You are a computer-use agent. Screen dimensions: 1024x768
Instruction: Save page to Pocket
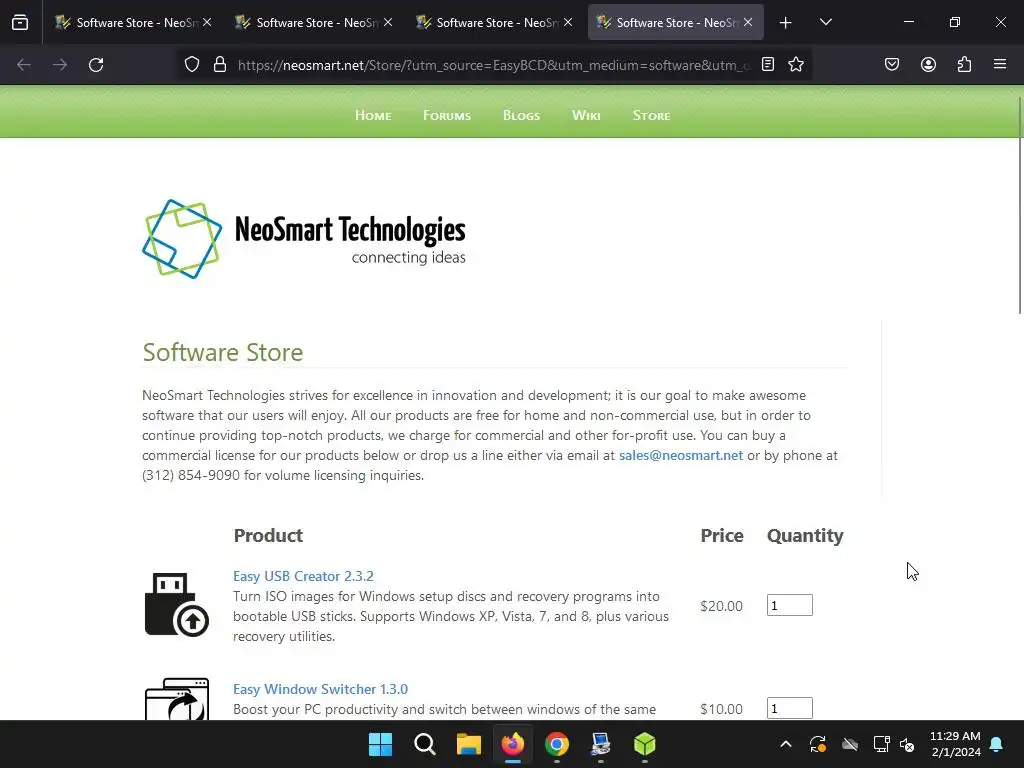click(x=892, y=64)
